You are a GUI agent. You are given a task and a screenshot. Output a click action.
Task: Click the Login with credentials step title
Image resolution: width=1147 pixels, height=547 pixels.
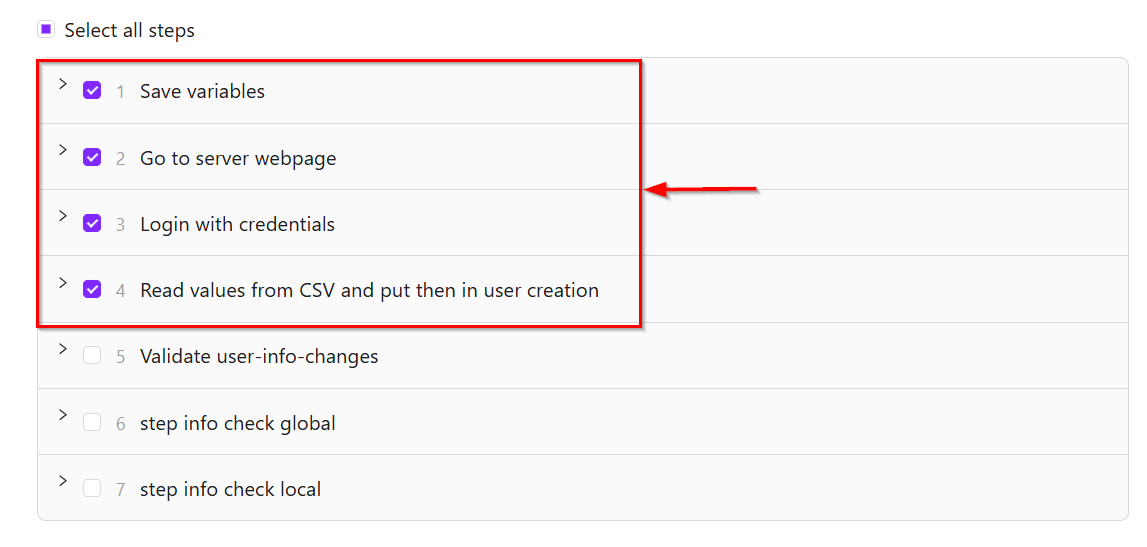pyautogui.click(x=237, y=224)
